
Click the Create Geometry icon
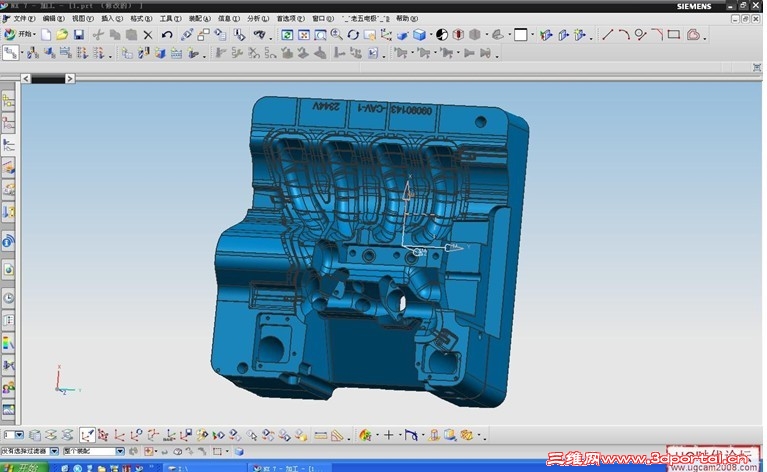pyautogui.click(x=160, y=53)
